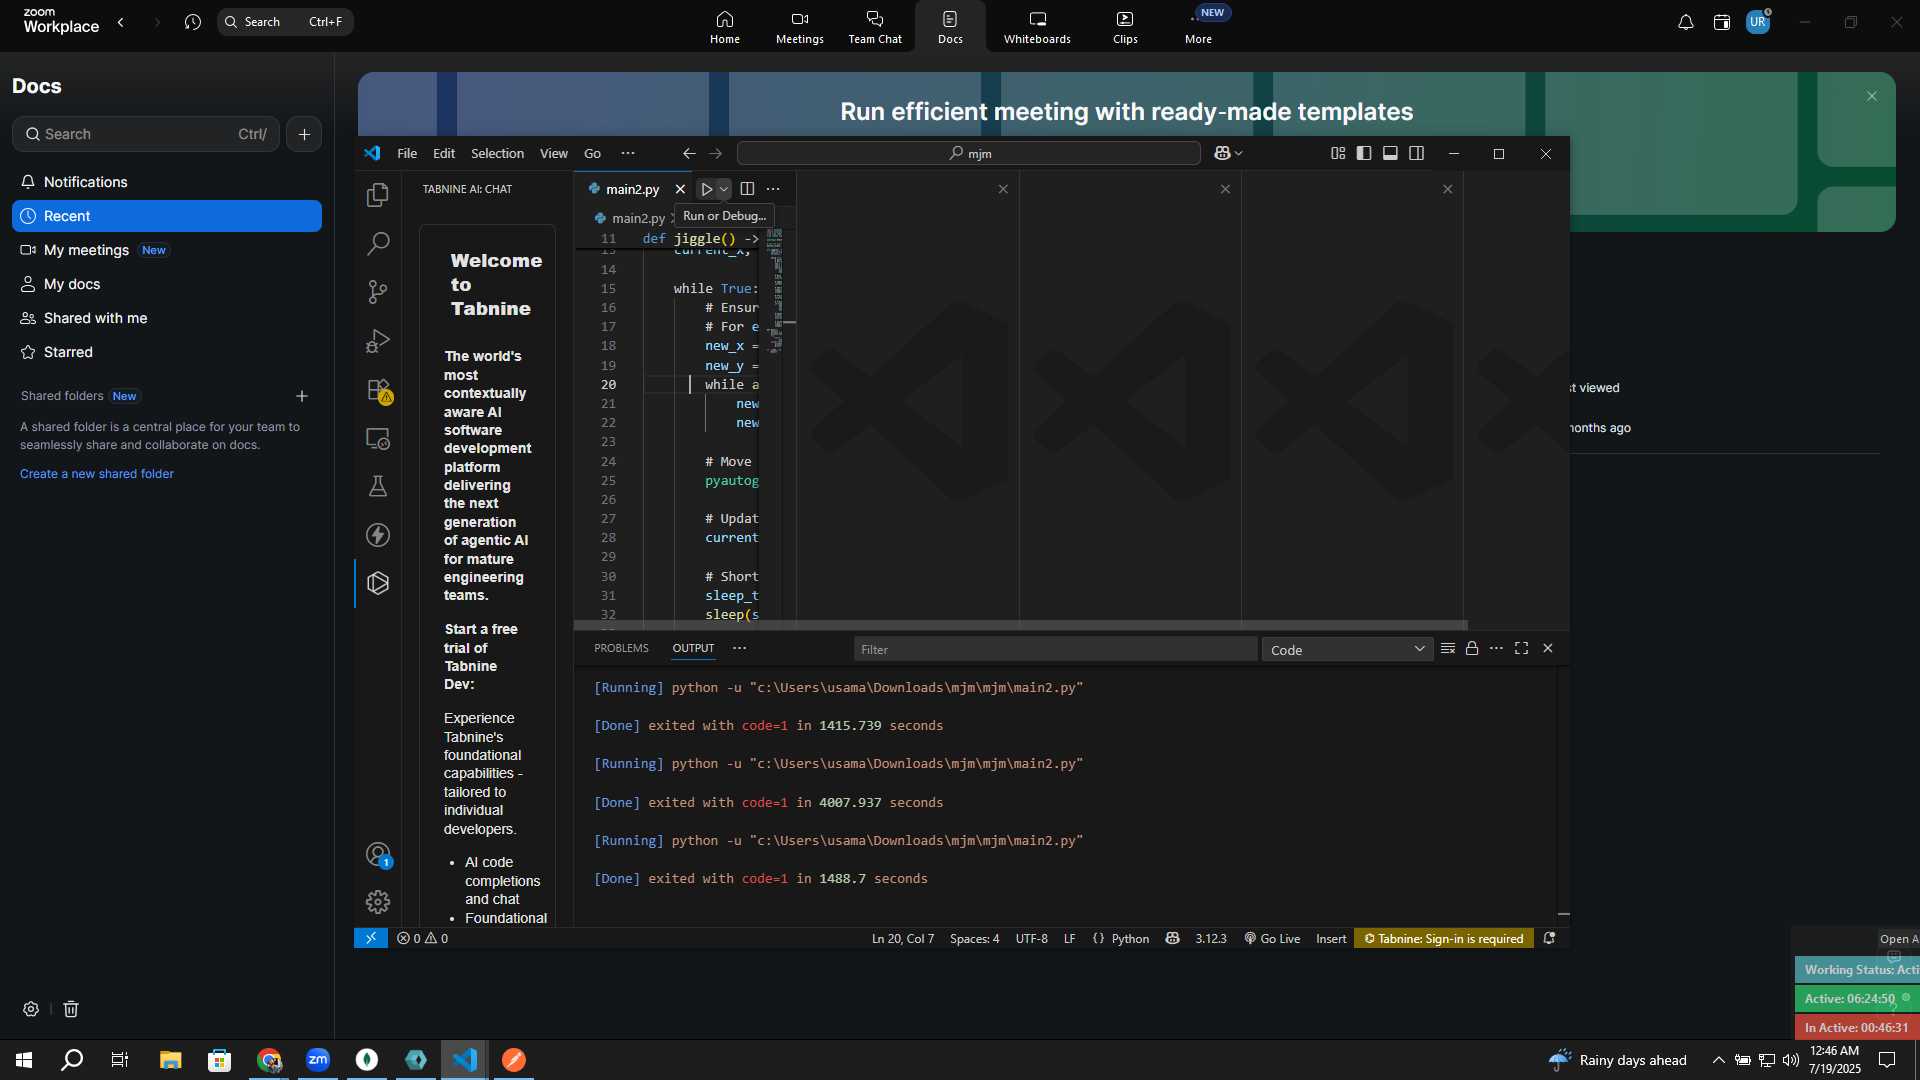The width and height of the screenshot is (1920, 1080).
Task: Click the VS Code command center search mjm
Action: pyautogui.click(x=968, y=153)
